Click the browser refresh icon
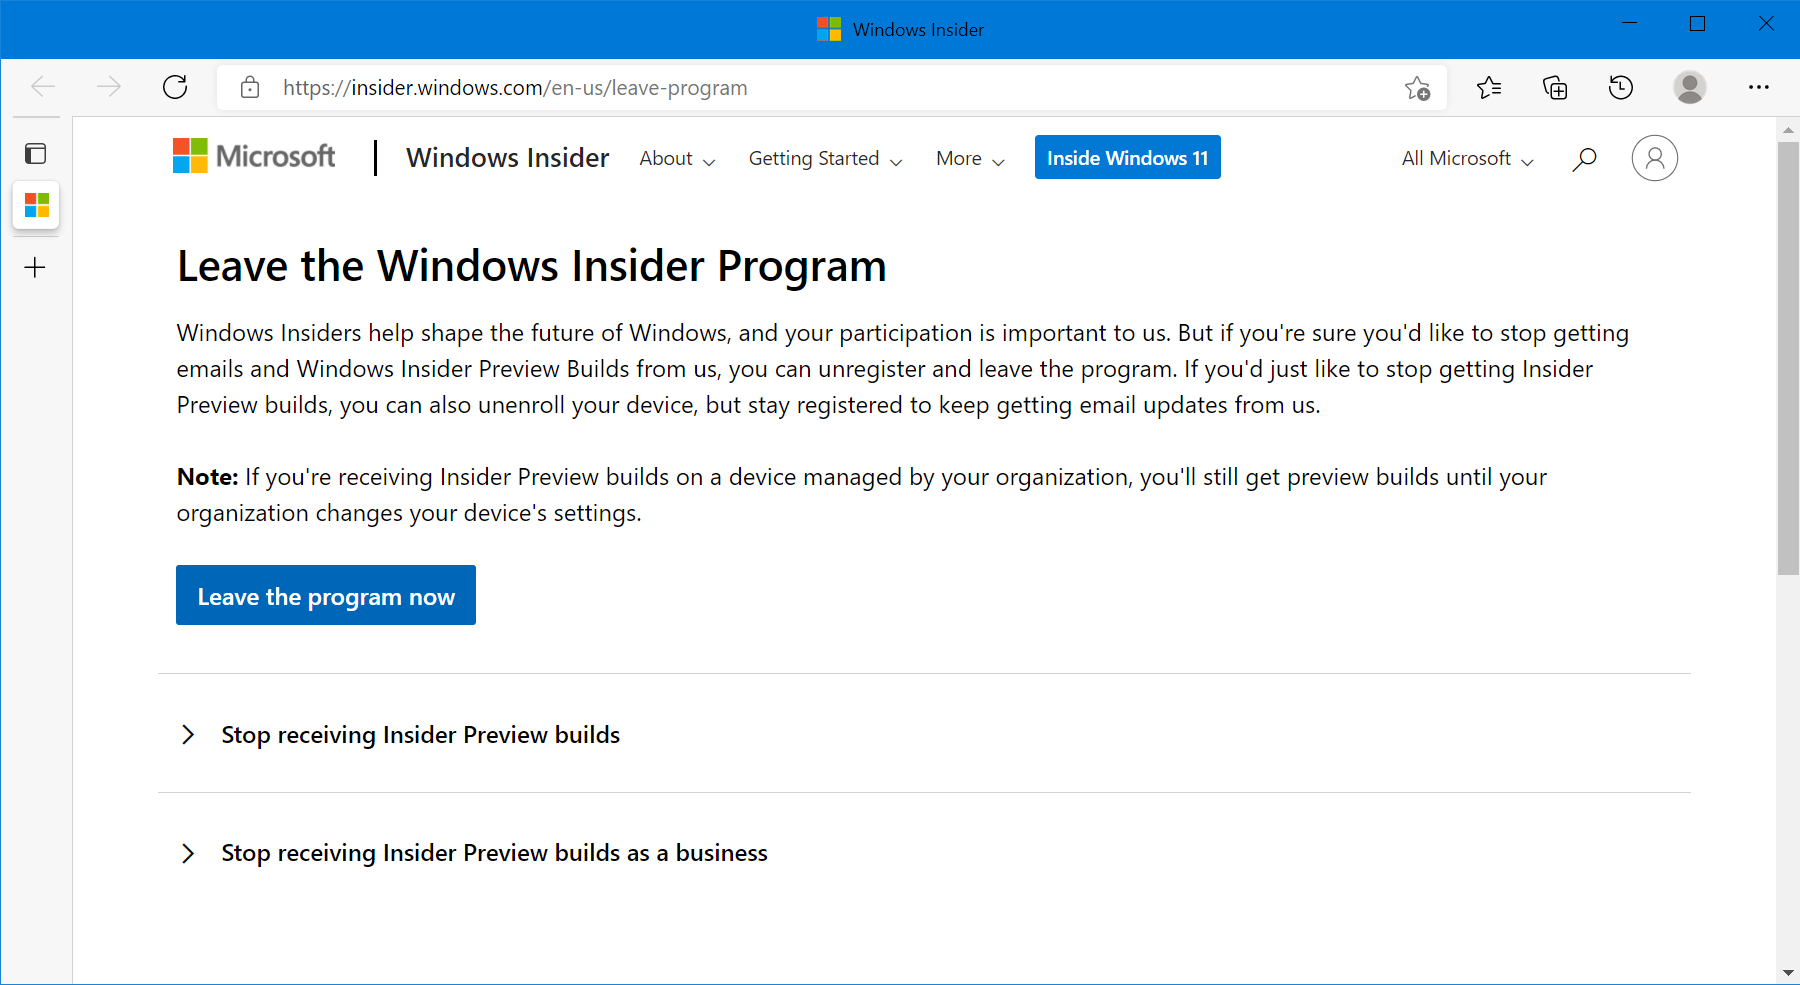1800x985 pixels. [x=175, y=88]
